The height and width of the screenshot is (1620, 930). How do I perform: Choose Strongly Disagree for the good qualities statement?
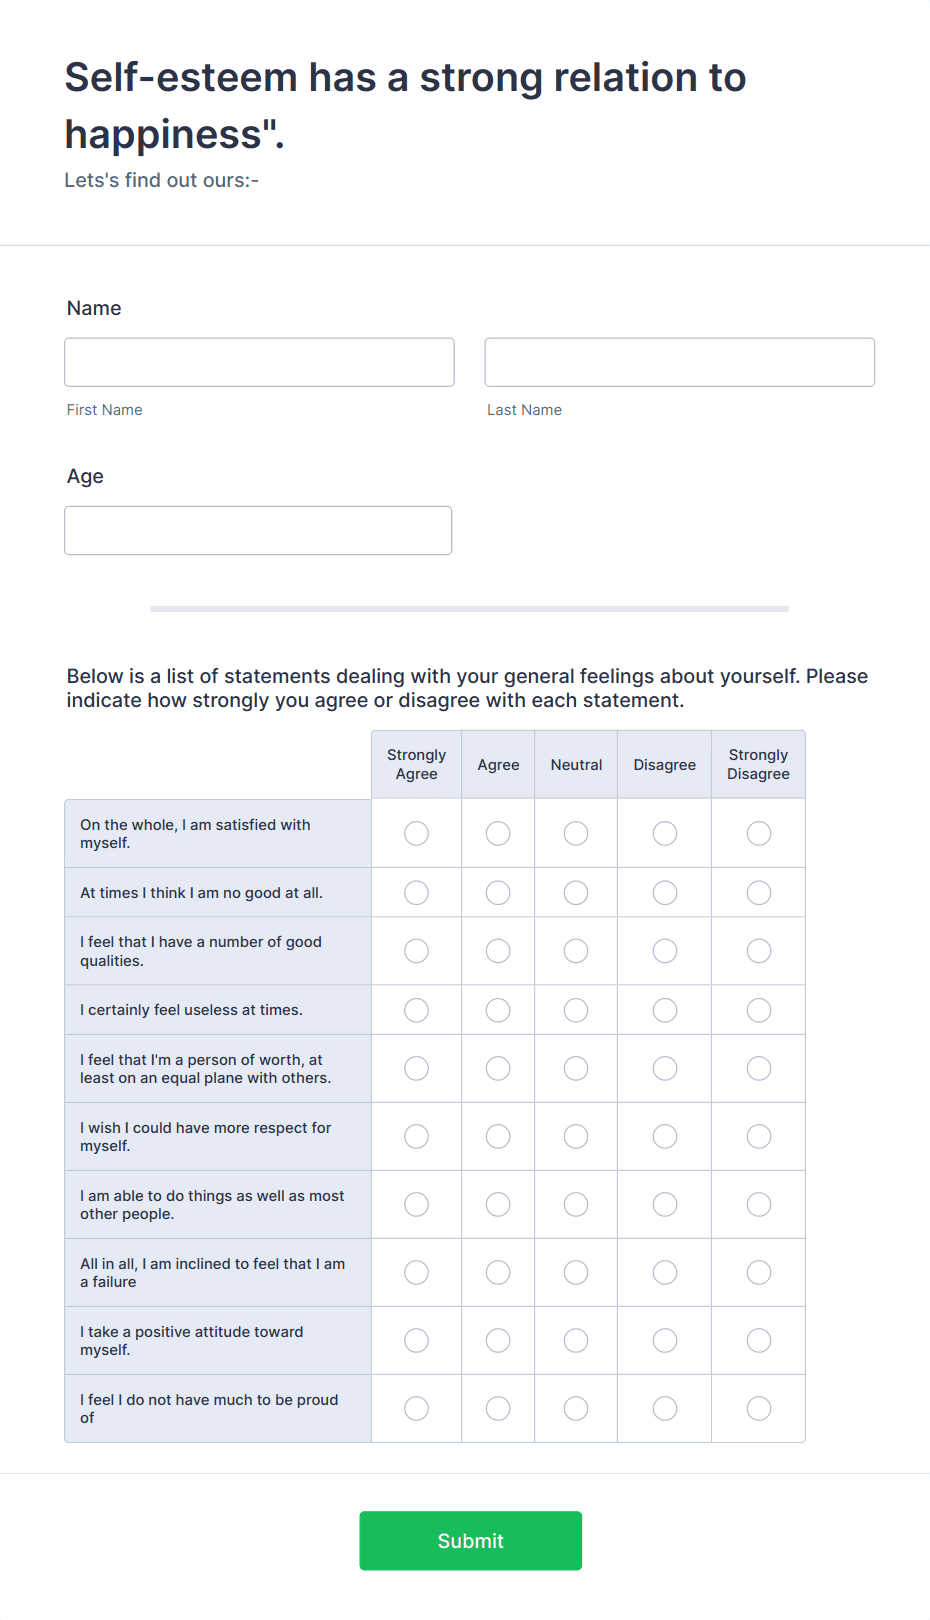(x=758, y=951)
